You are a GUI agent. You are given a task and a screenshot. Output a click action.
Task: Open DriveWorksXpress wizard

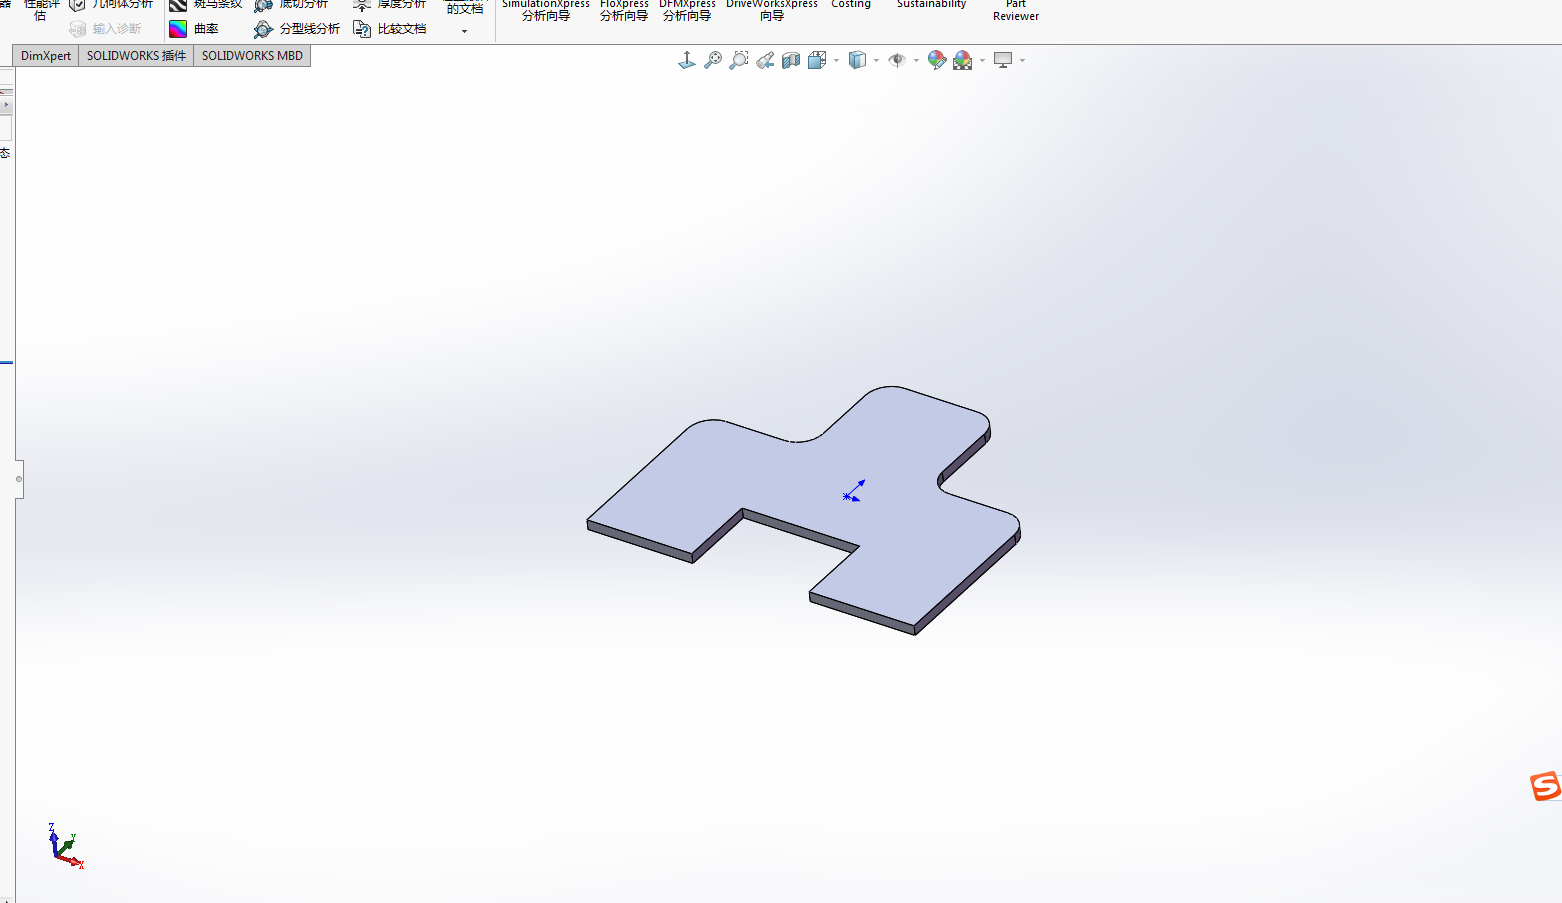(x=772, y=10)
